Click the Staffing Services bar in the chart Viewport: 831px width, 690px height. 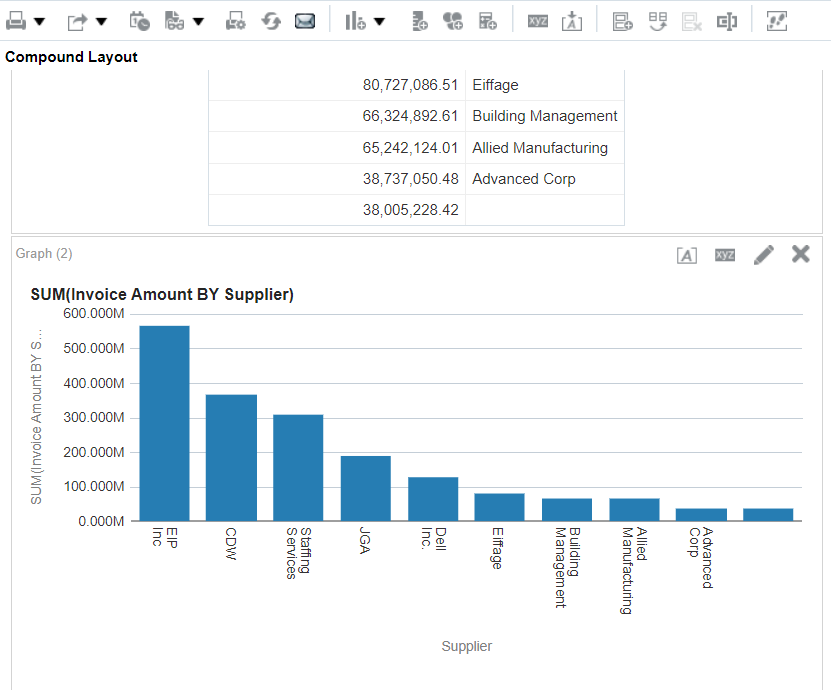pyautogui.click(x=298, y=467)
